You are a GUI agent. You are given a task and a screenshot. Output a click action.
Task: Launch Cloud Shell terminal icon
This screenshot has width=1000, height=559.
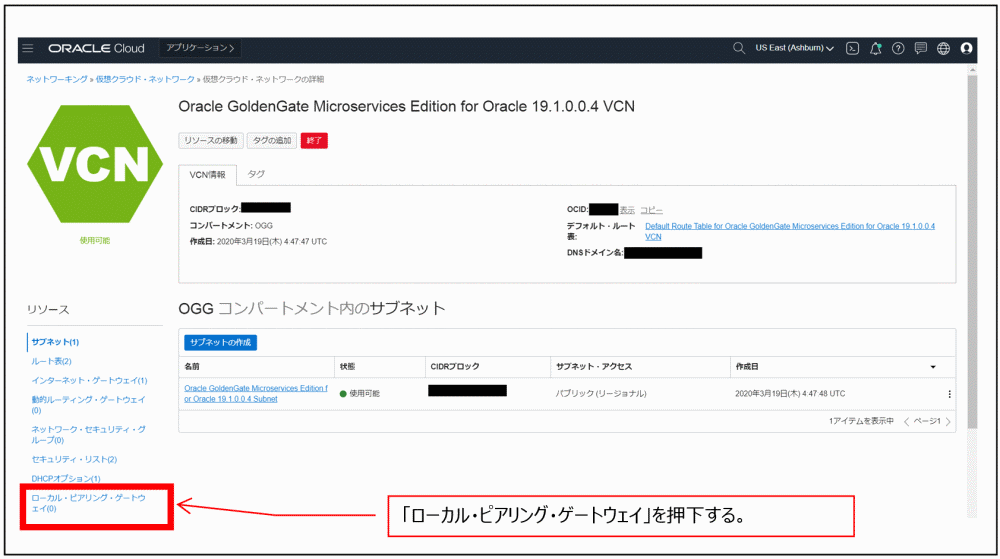(x=852, y=48)
